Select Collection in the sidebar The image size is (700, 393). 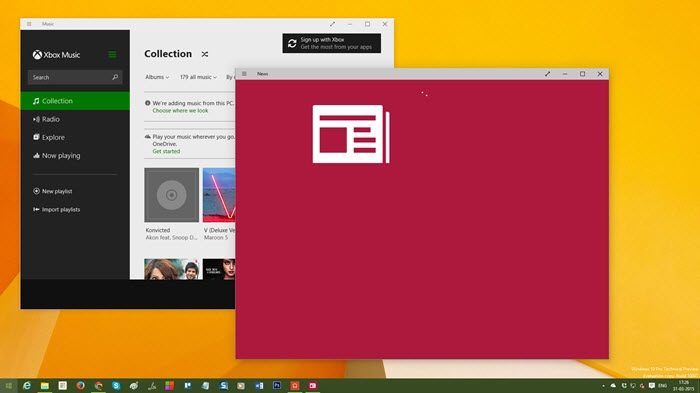tap(75, 101)
